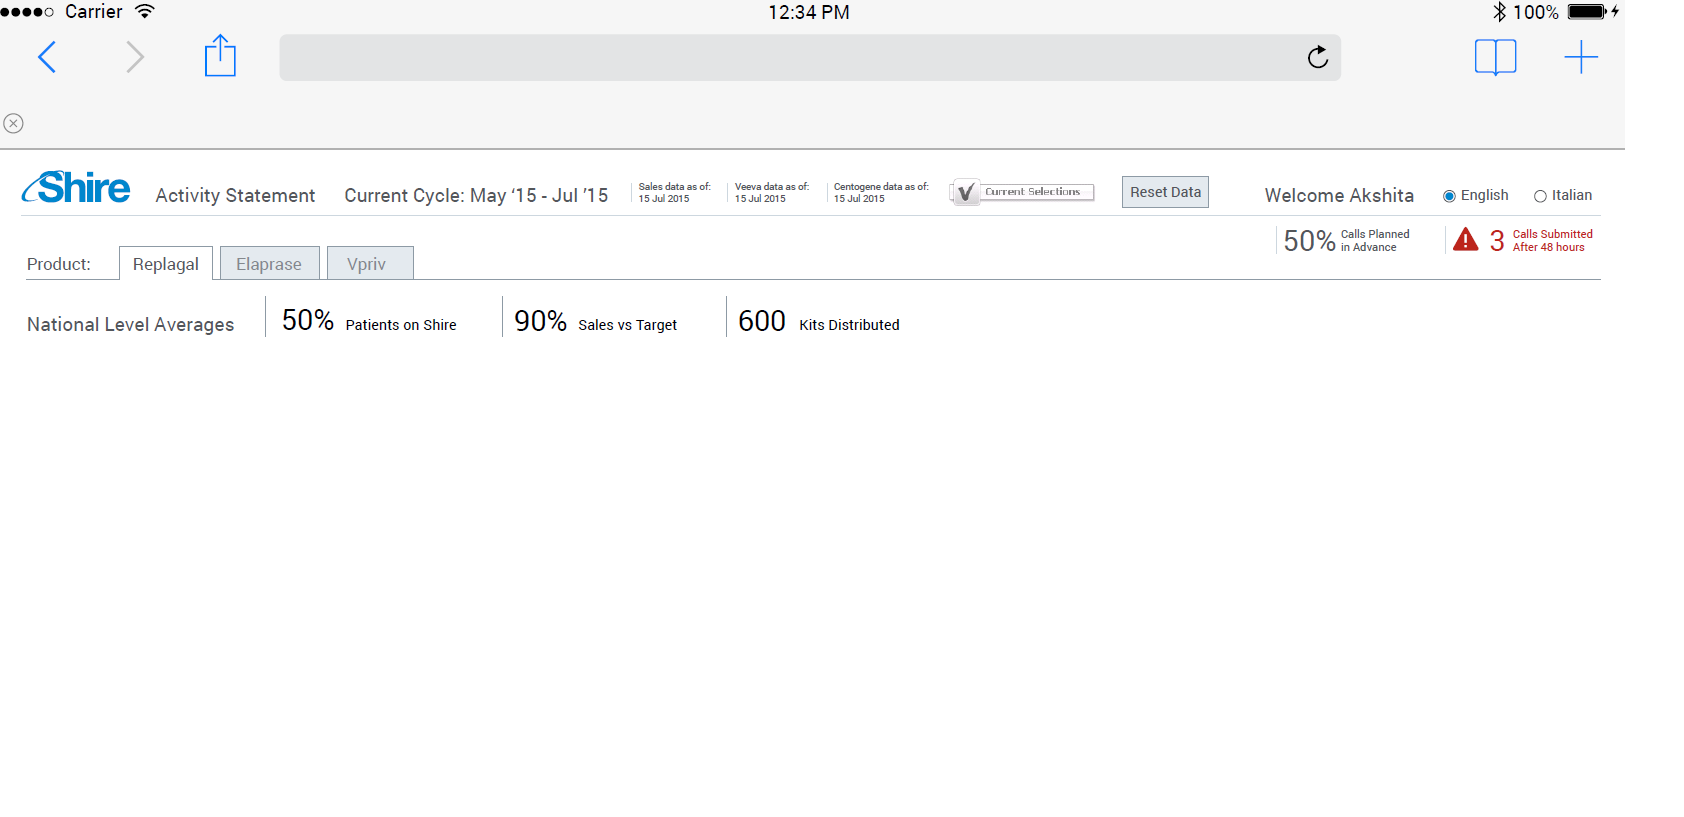Click the 50% Patients on Shire metric
The height and width of the screenshot is (817, 1684).
[369, 321]
